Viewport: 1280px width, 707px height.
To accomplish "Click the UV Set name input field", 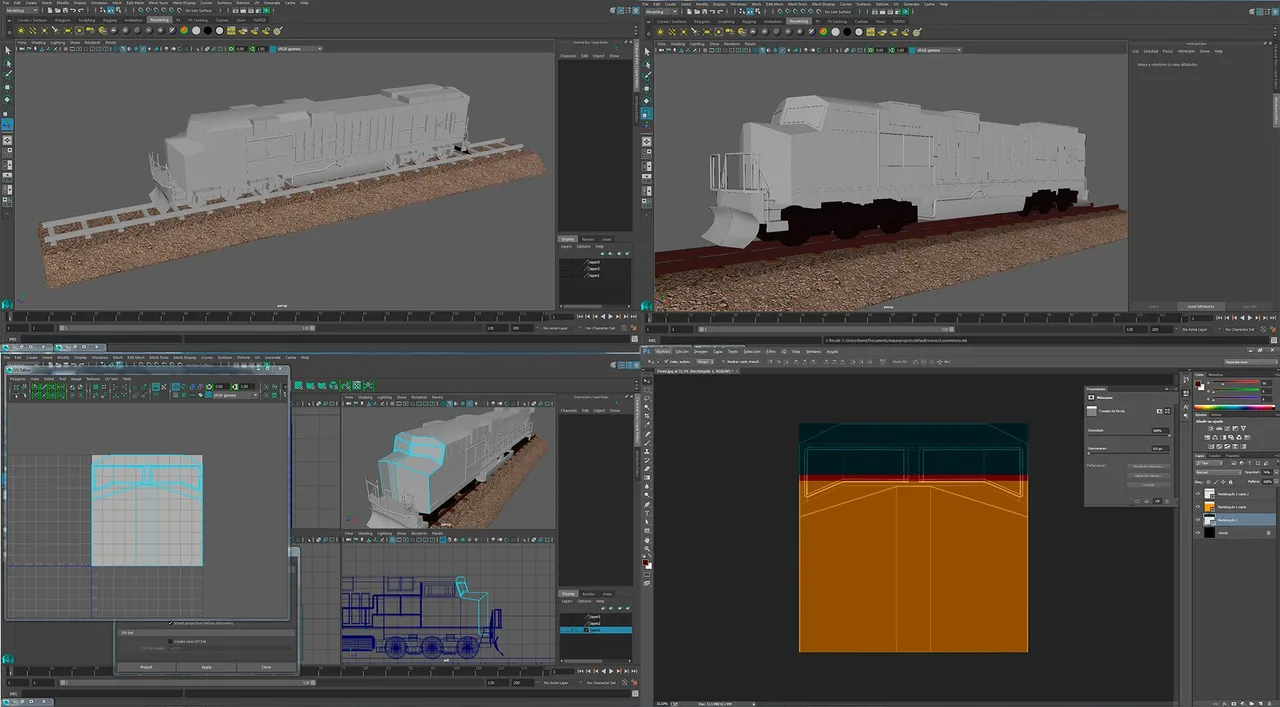I will click(x=229, y=648).
